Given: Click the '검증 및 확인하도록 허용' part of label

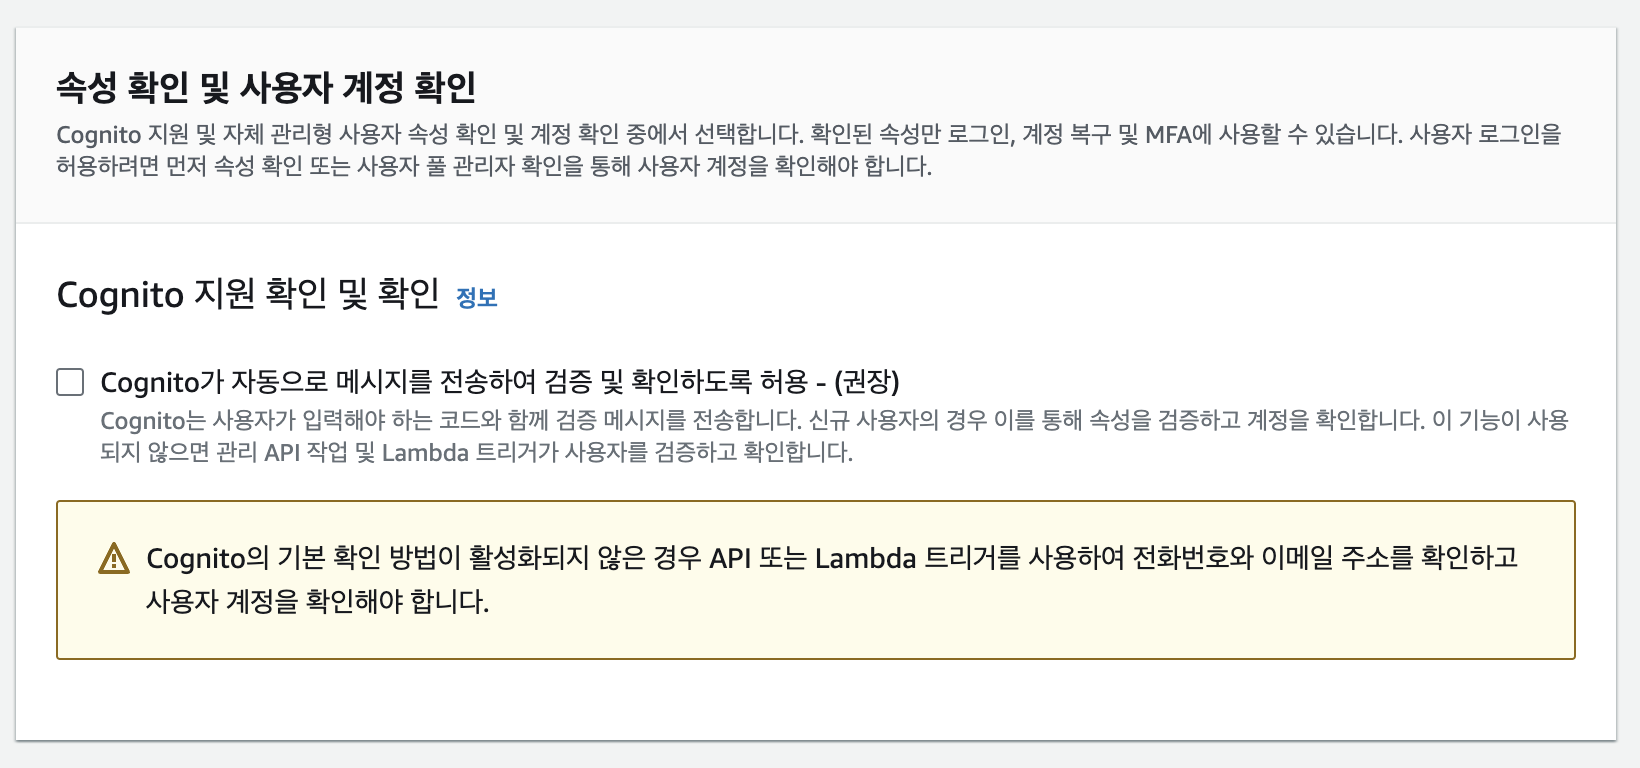Looking at the screenshot, I should (677, 382).
